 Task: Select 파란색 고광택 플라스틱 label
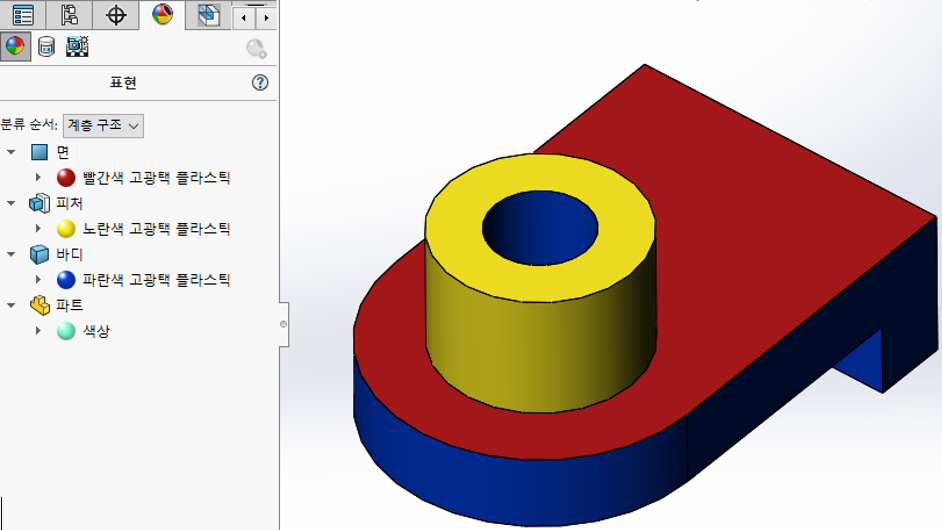(x=156, y=279)
